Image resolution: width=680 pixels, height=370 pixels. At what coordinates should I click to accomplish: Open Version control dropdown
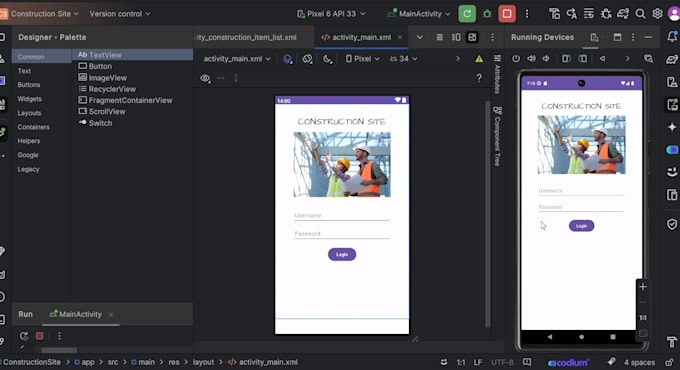[120, 14]
